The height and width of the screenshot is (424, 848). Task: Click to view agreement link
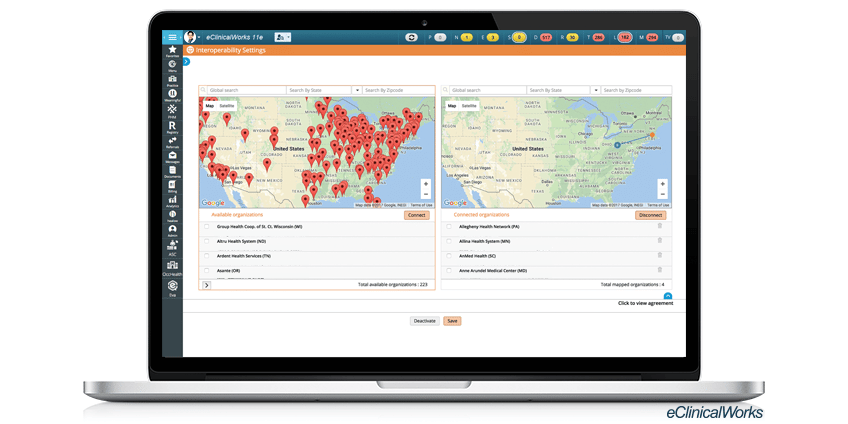coord(646,303)
